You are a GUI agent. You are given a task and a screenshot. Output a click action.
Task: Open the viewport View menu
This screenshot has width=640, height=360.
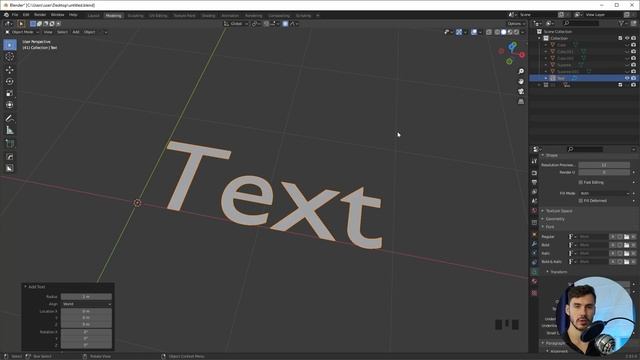tap(48, 32)
